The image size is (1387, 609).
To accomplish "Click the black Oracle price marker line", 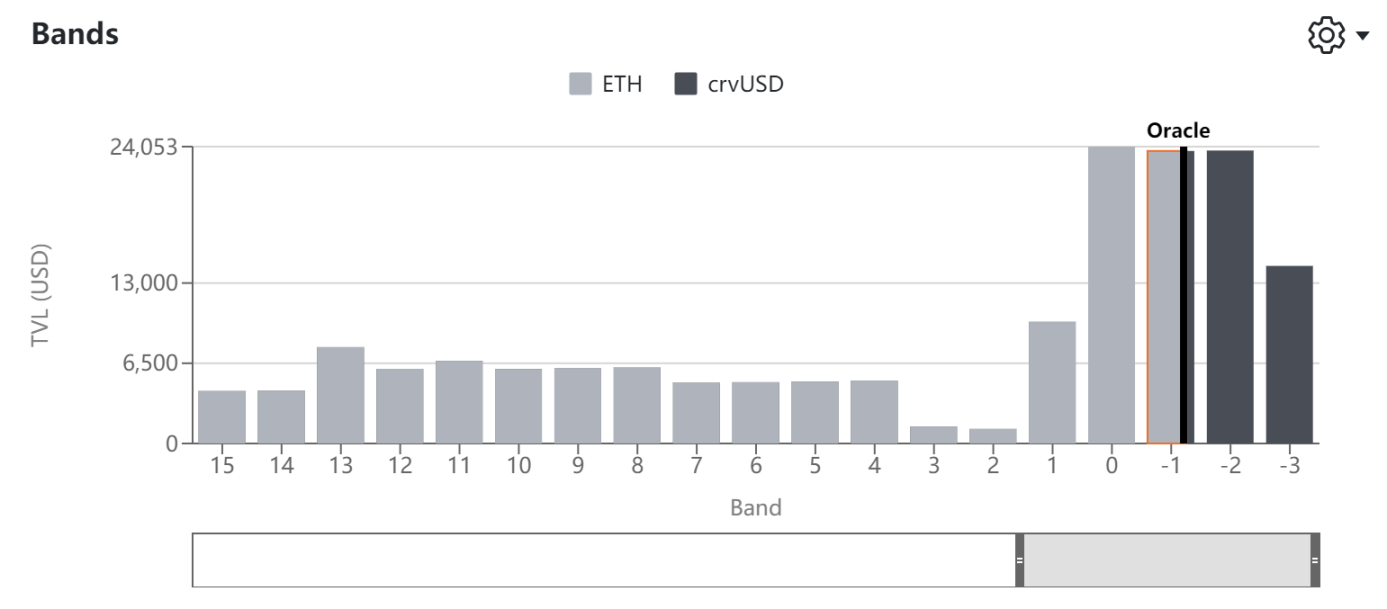I will click(x=1184, y=295).
